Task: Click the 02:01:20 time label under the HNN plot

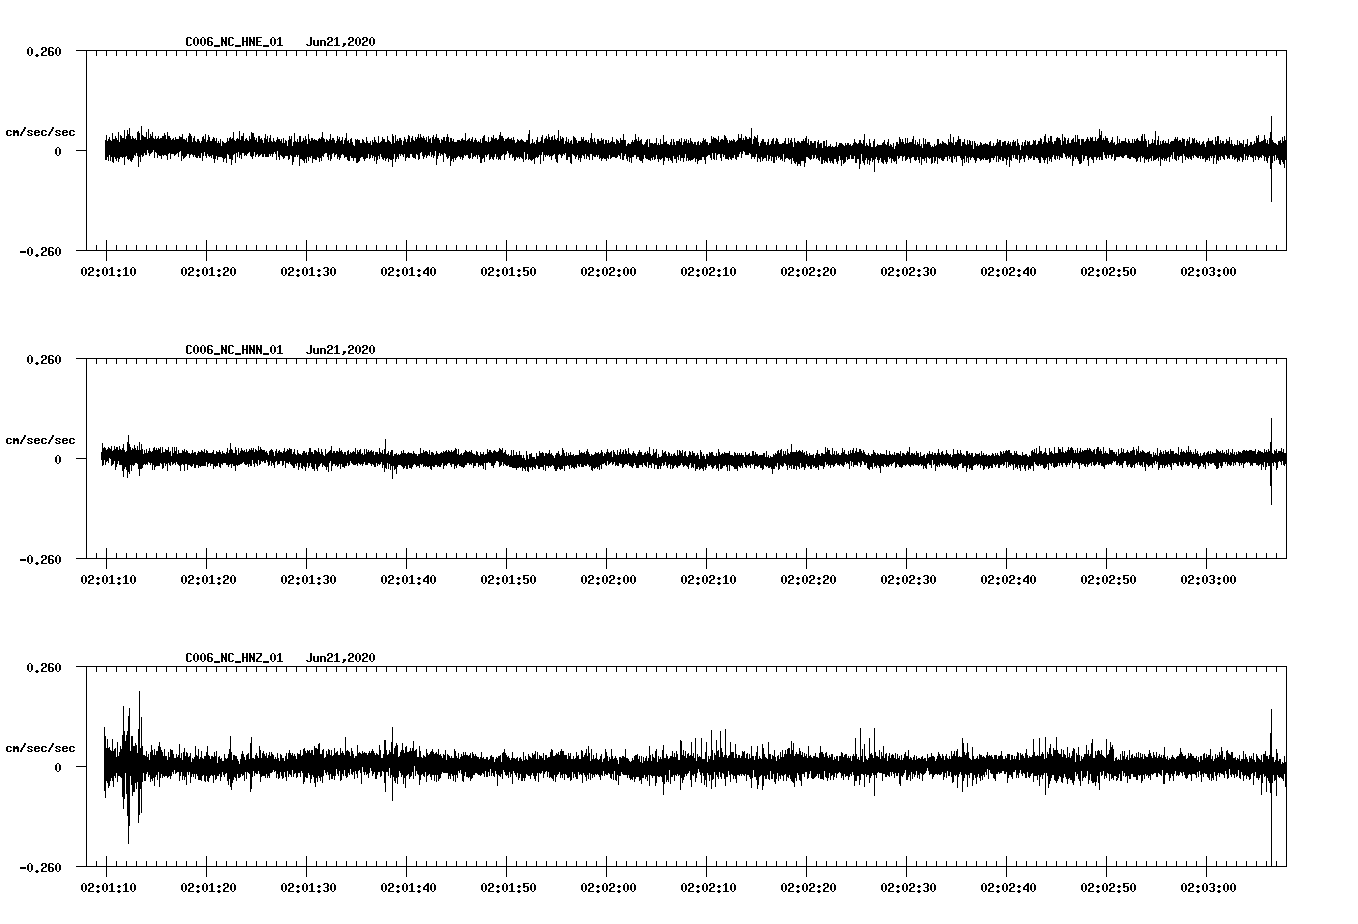Action: (208, 580)
